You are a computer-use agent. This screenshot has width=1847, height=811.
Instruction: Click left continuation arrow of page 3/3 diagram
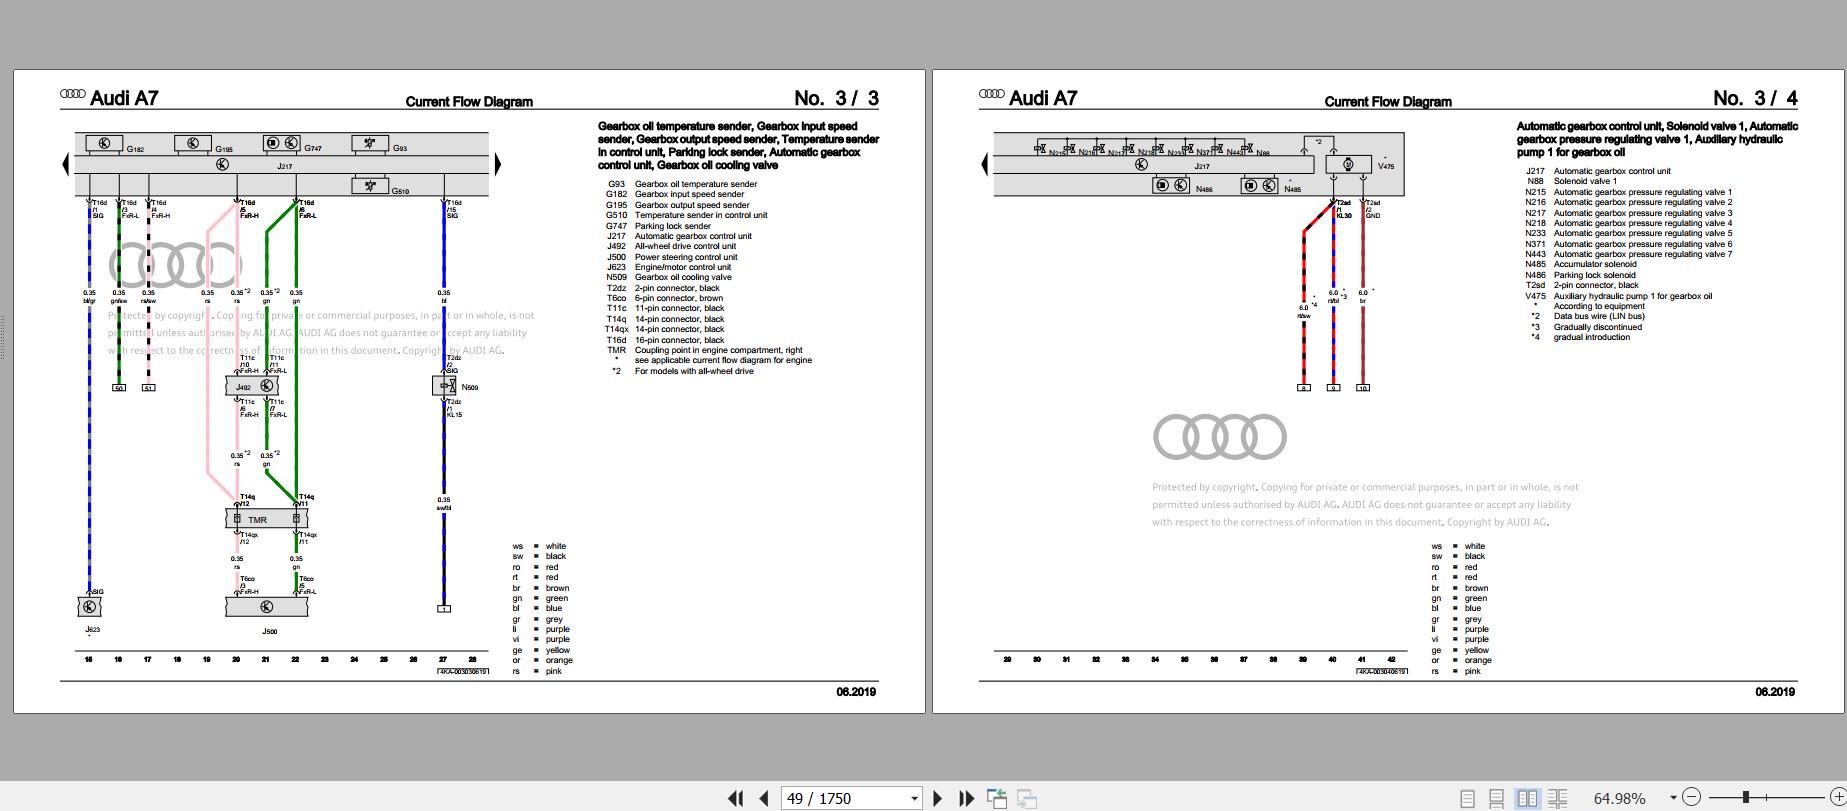[66, 164]
